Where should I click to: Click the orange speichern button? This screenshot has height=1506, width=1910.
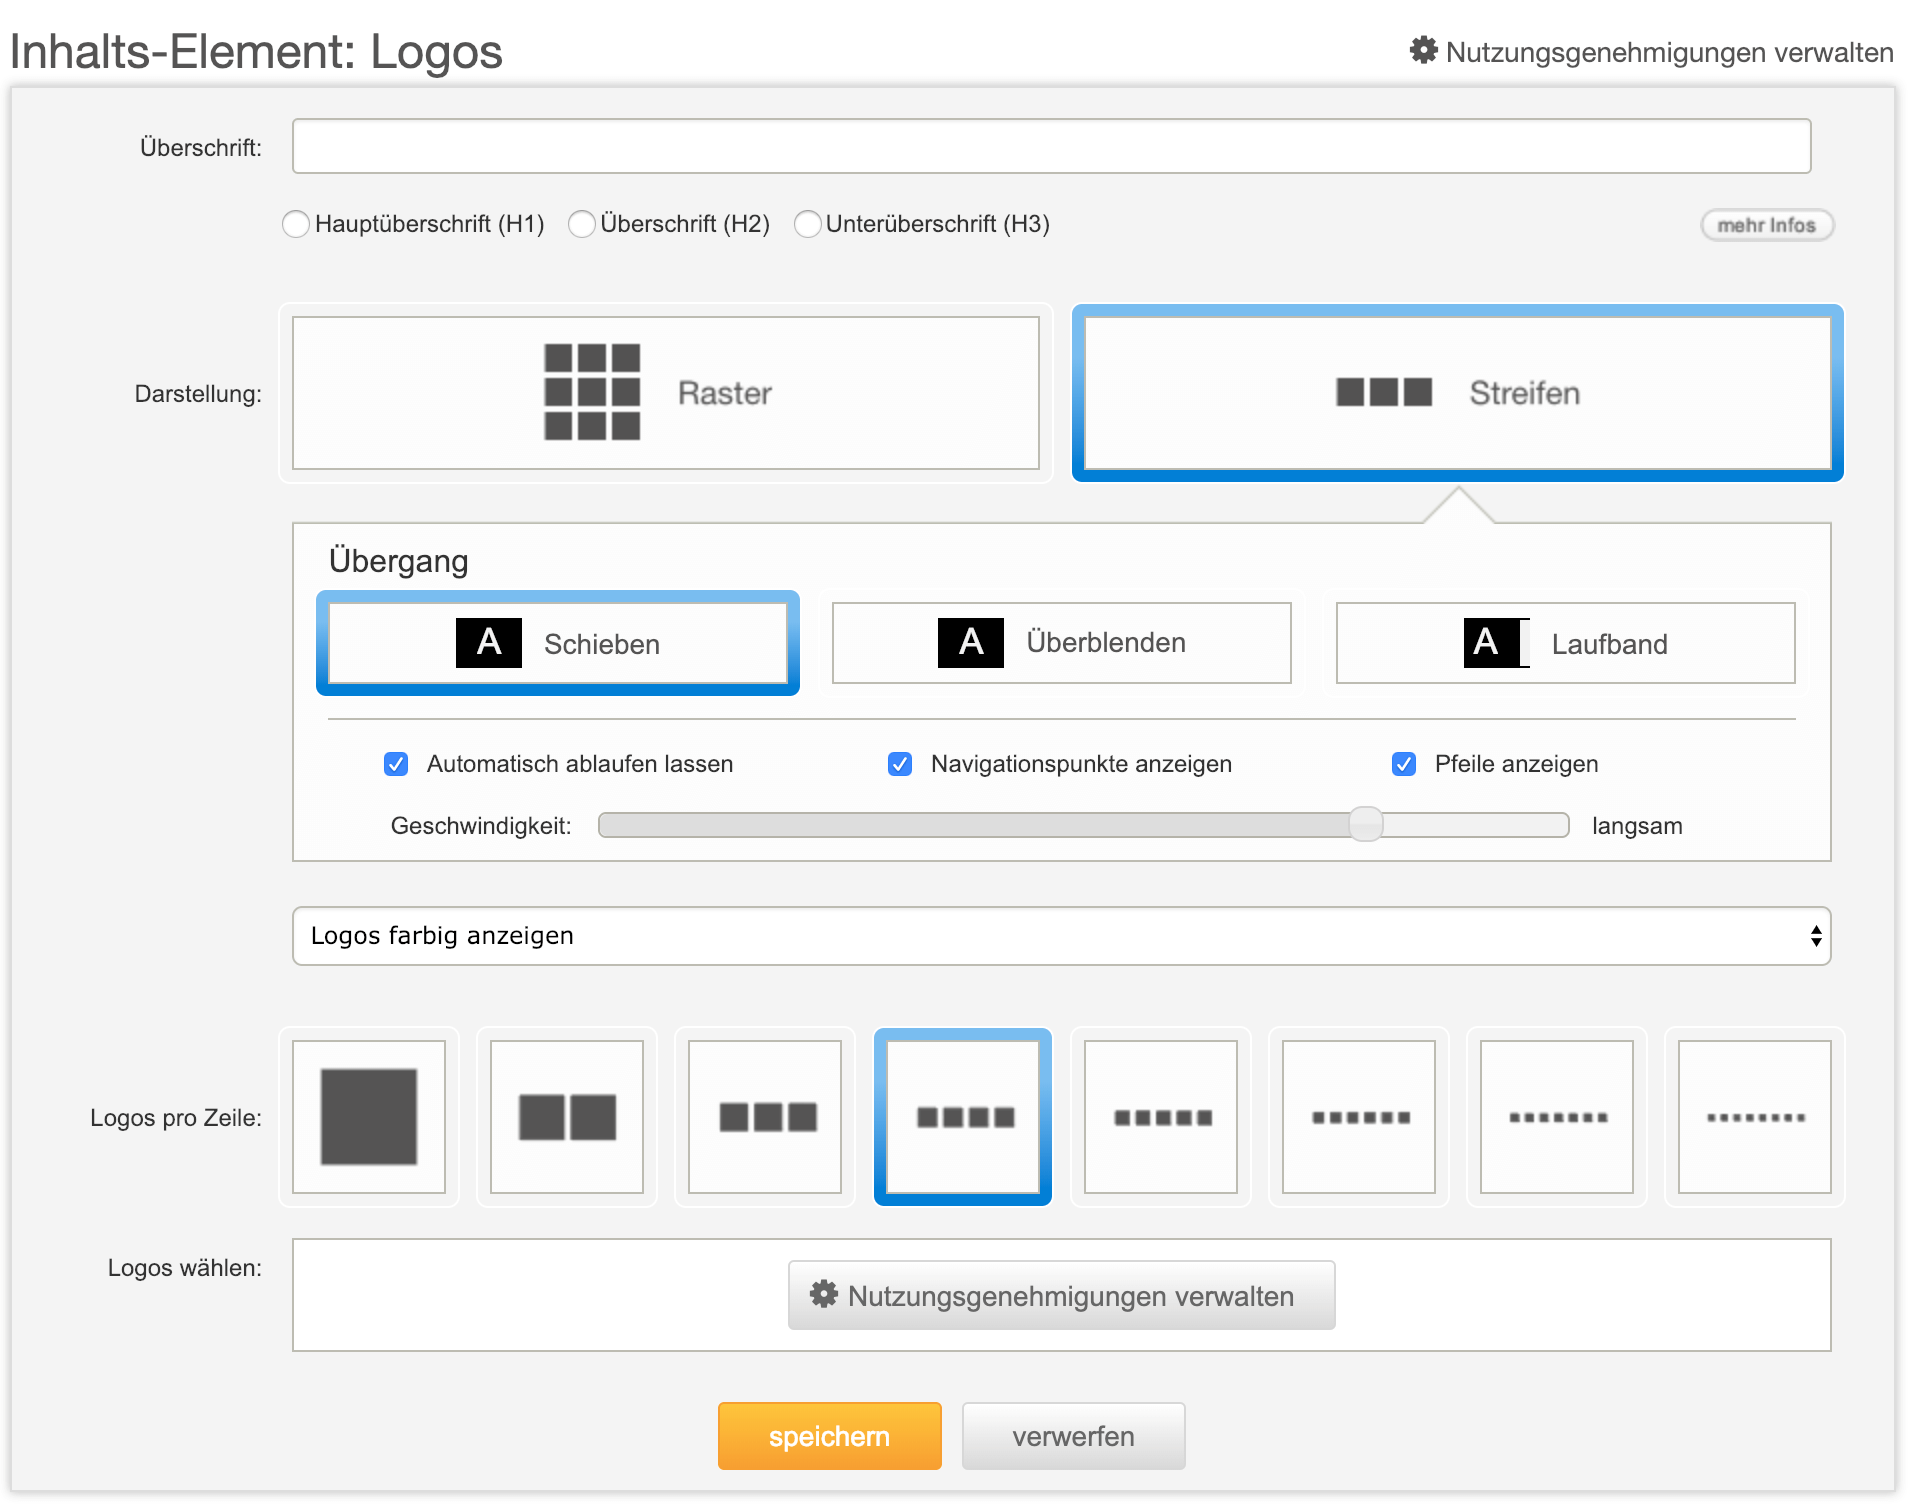click(829, 1436)
